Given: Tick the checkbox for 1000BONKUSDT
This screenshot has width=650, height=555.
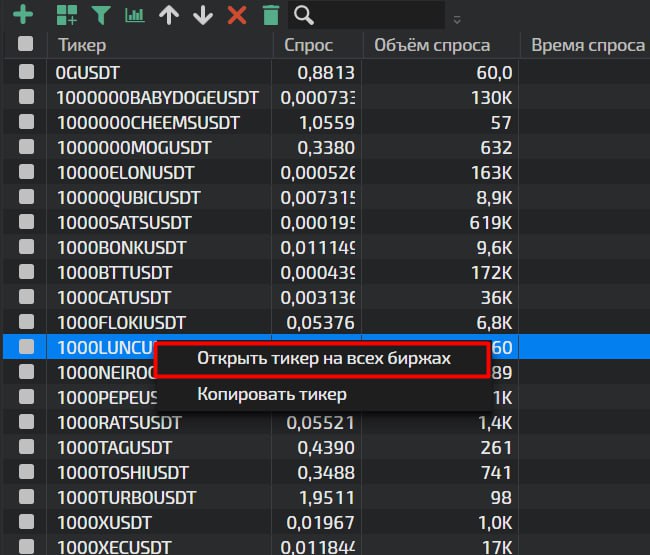Looking at the screenshot, I should (26, 247).
